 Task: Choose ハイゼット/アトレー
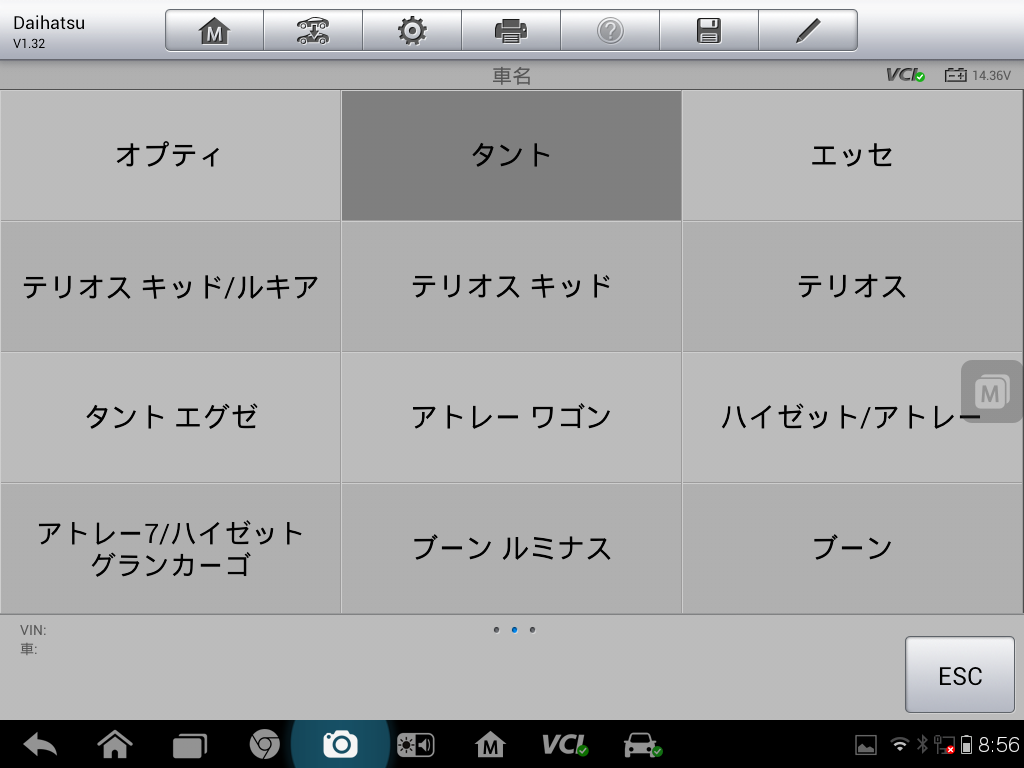coord(852,418)
